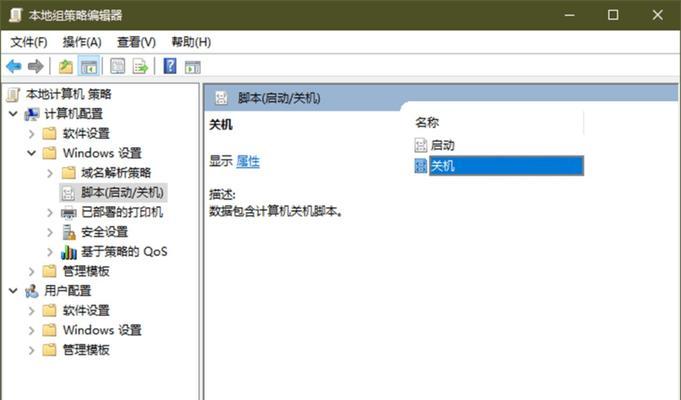This screenshot has height=400, width=681.
Task: Select 软件设置 under 用户配置
Action: point(86,311)
